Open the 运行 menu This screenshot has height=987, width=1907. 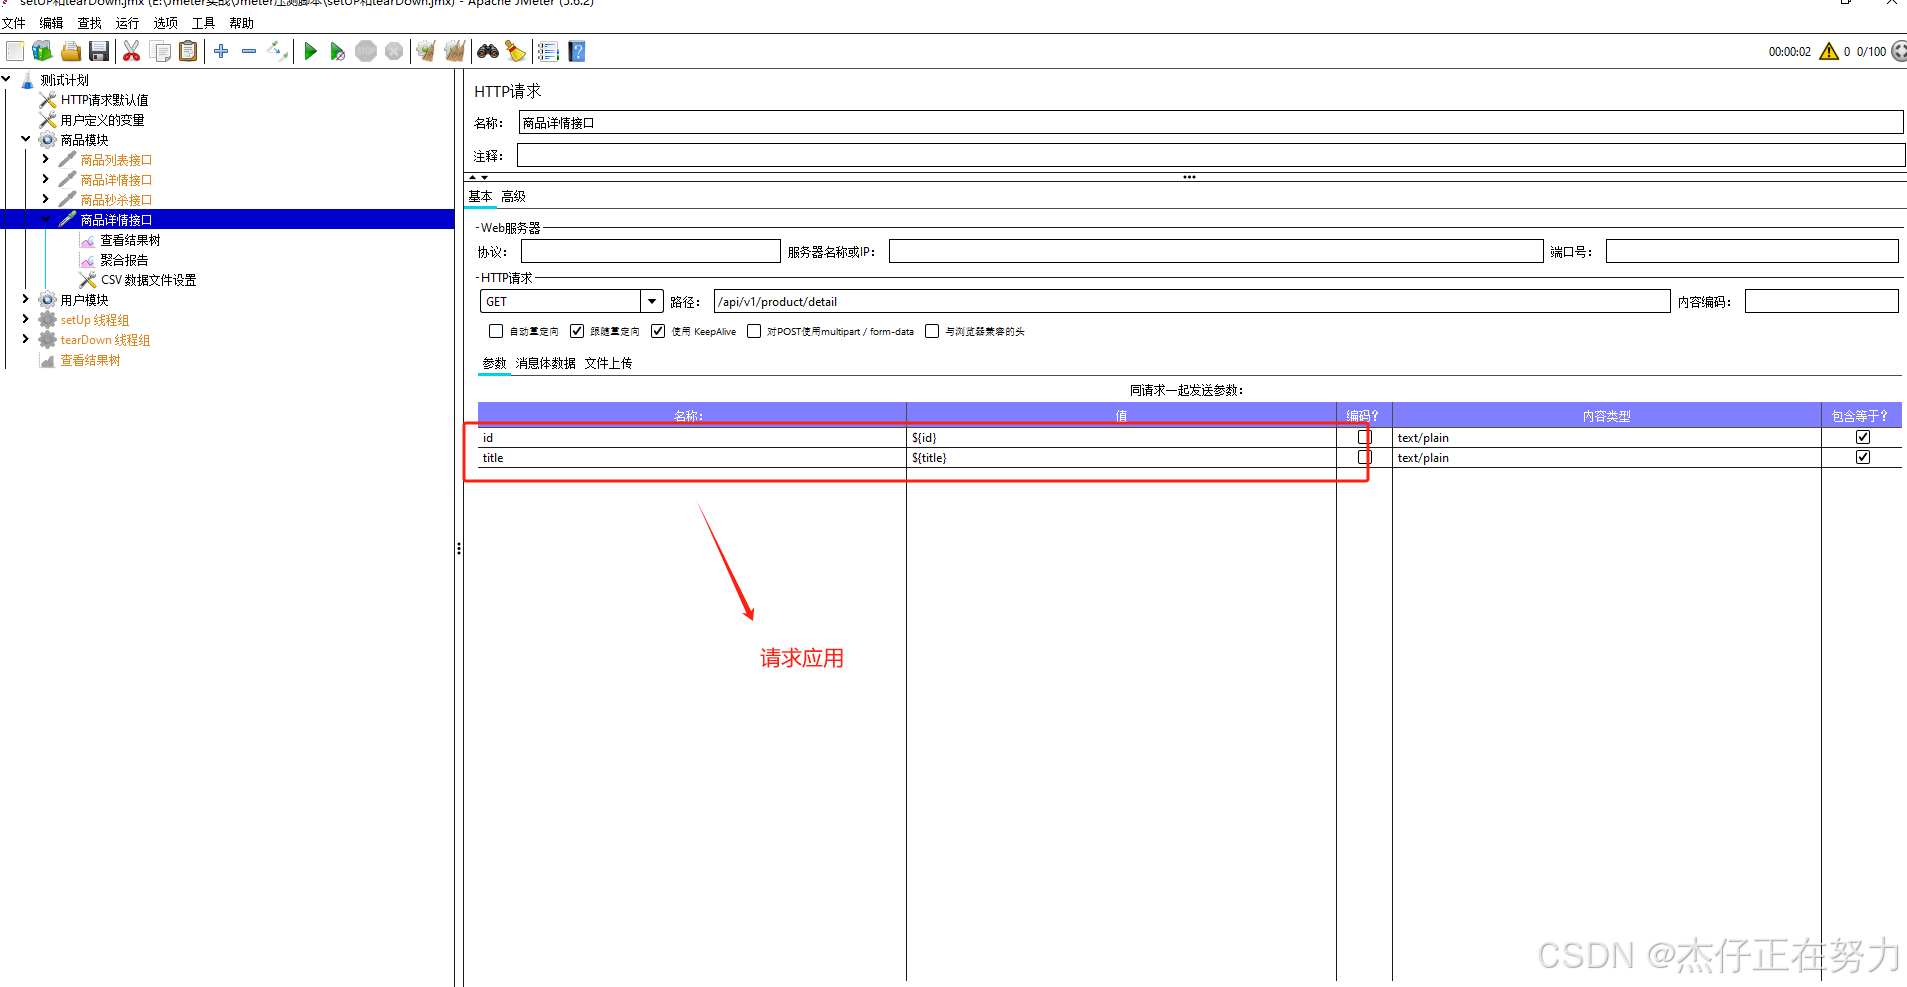(x=127, y=23)
